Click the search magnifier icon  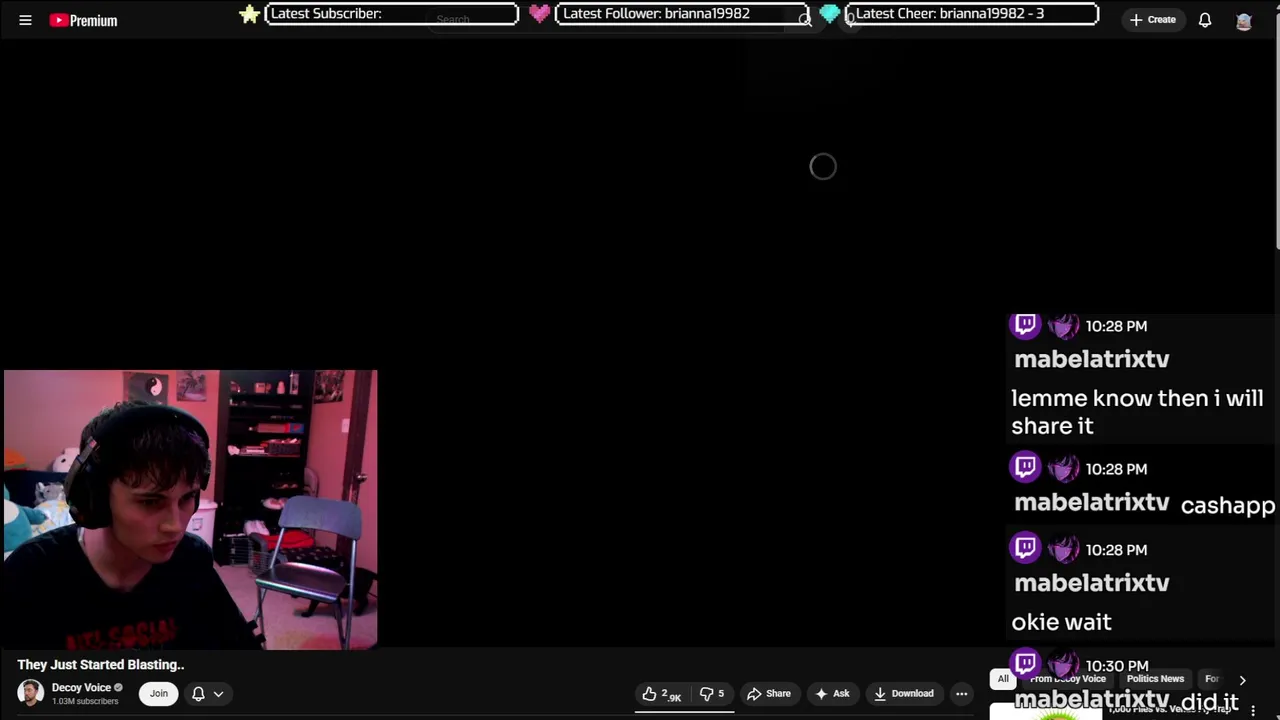805,20
